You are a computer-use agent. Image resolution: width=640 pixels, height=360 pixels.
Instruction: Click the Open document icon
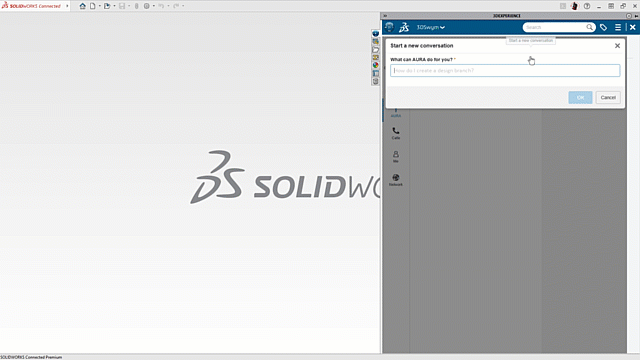(107, 6)
